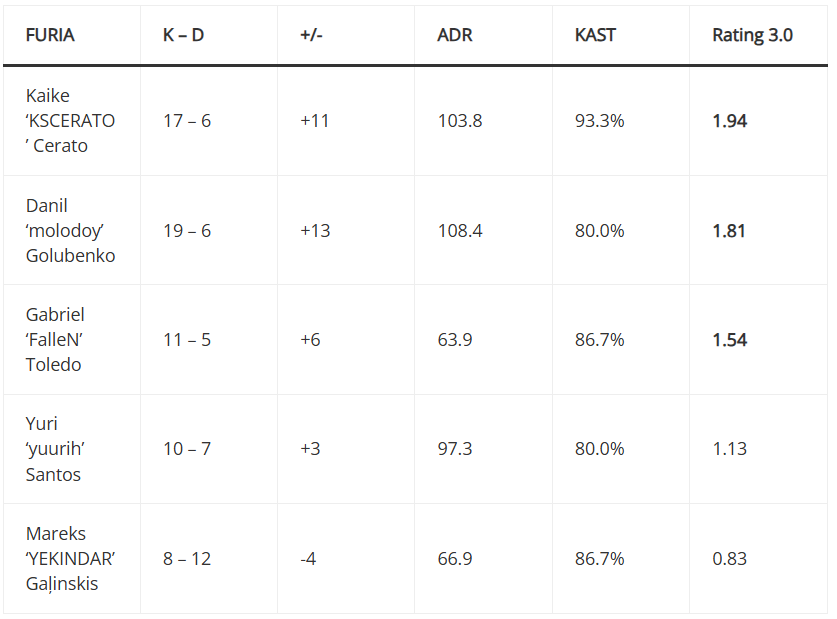Image resolution: width=837 pixels, height=619 pixels.
Task: Select the 63.9 ADR cell
Action: coord(455,340)
